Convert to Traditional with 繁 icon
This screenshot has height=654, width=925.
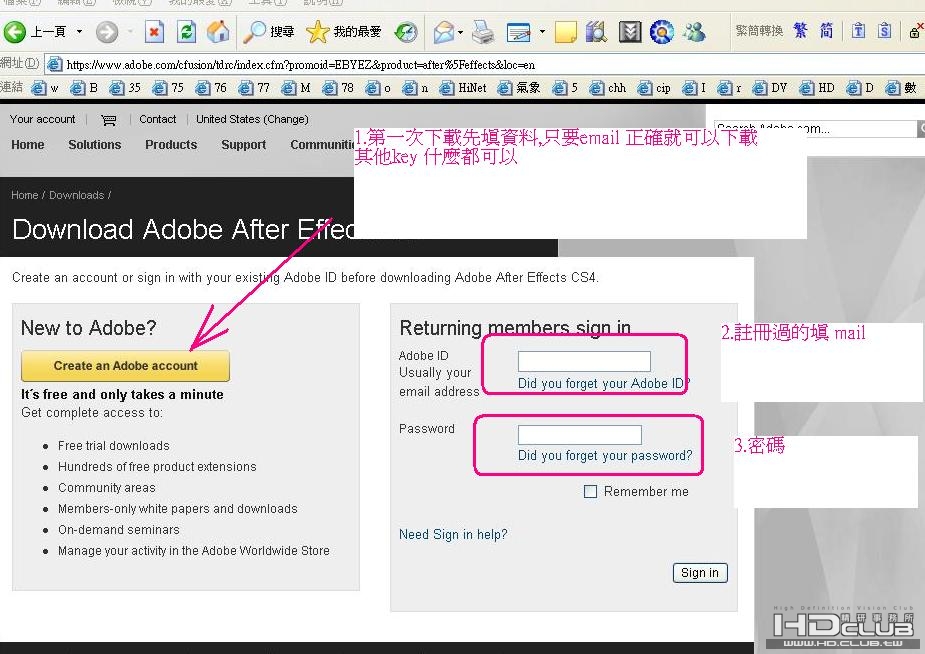click(x=800, y=31)
